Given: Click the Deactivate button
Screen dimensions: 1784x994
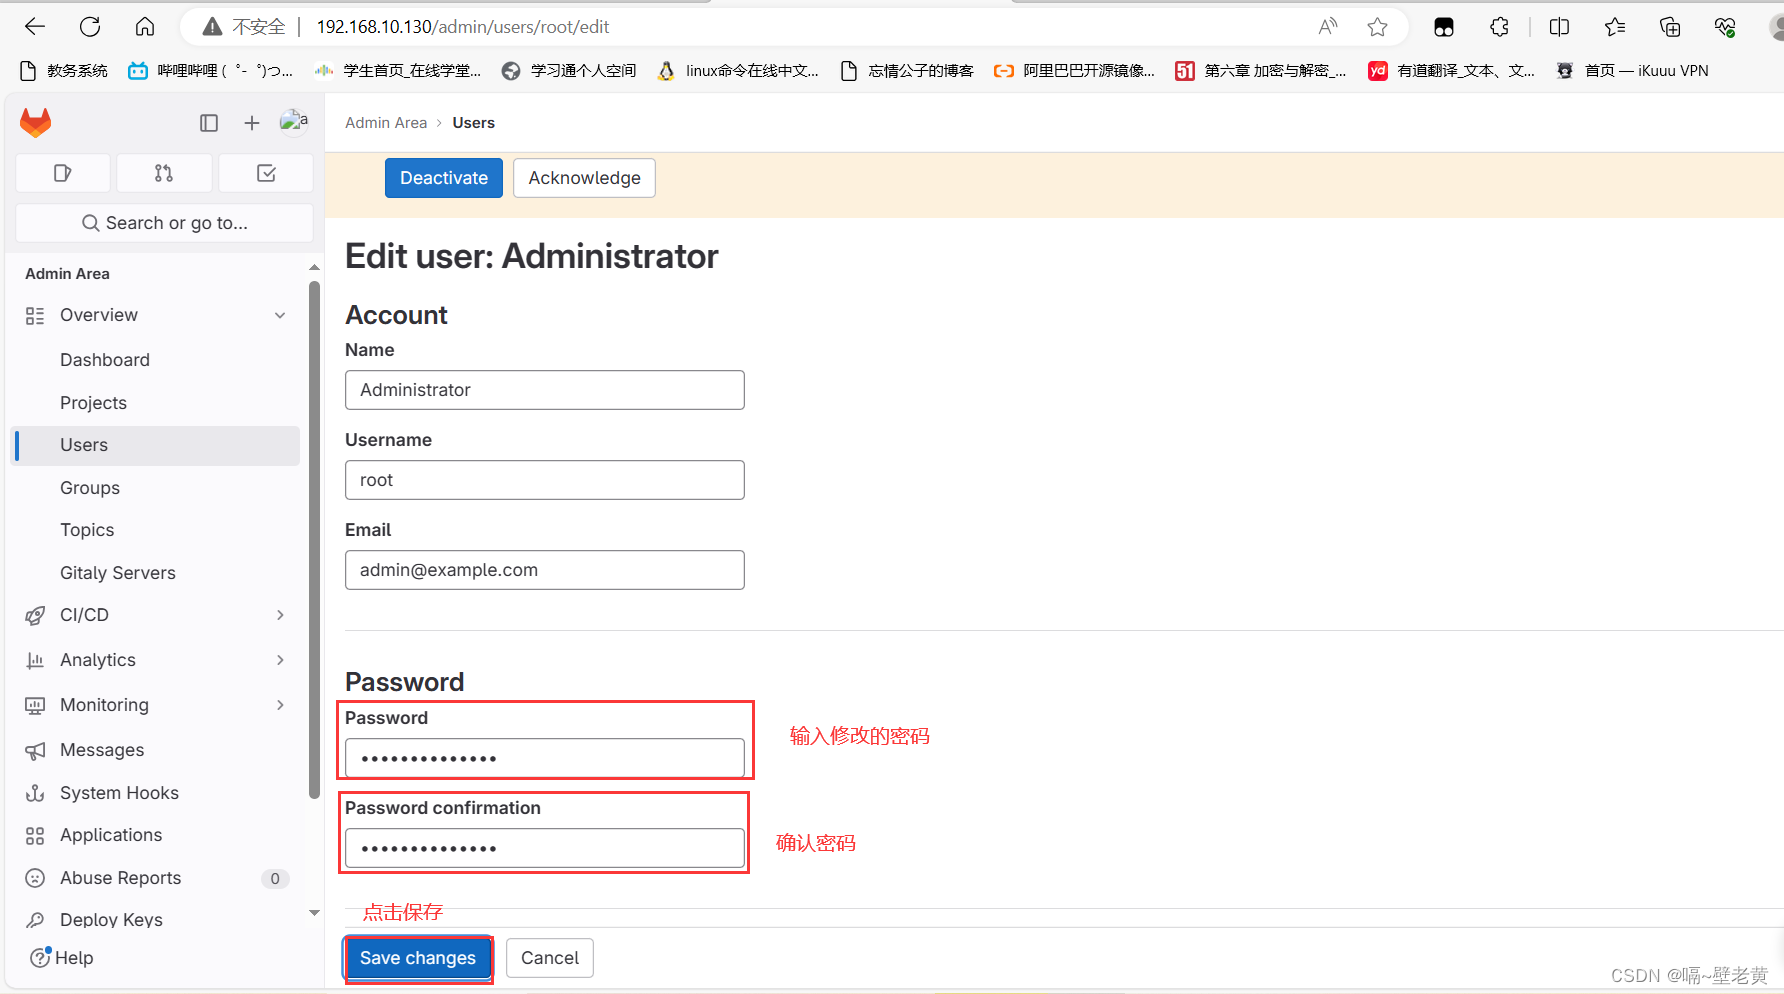Looking at the screenshot, I should (444, 178).
